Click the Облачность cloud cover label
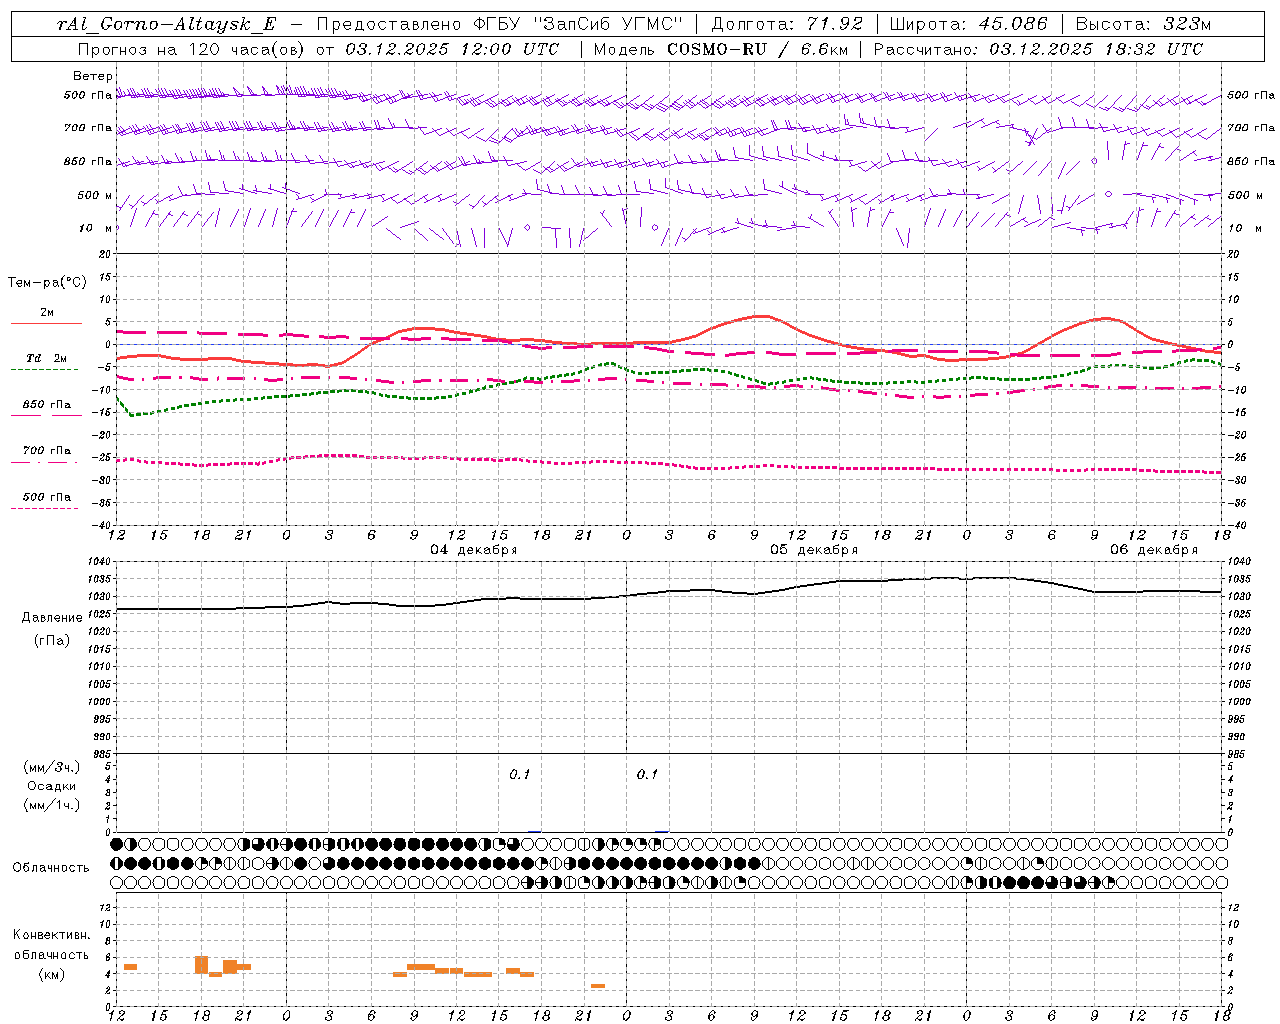The height and width of the screenshot is (1024, 1280). click(x=51, y=868)
